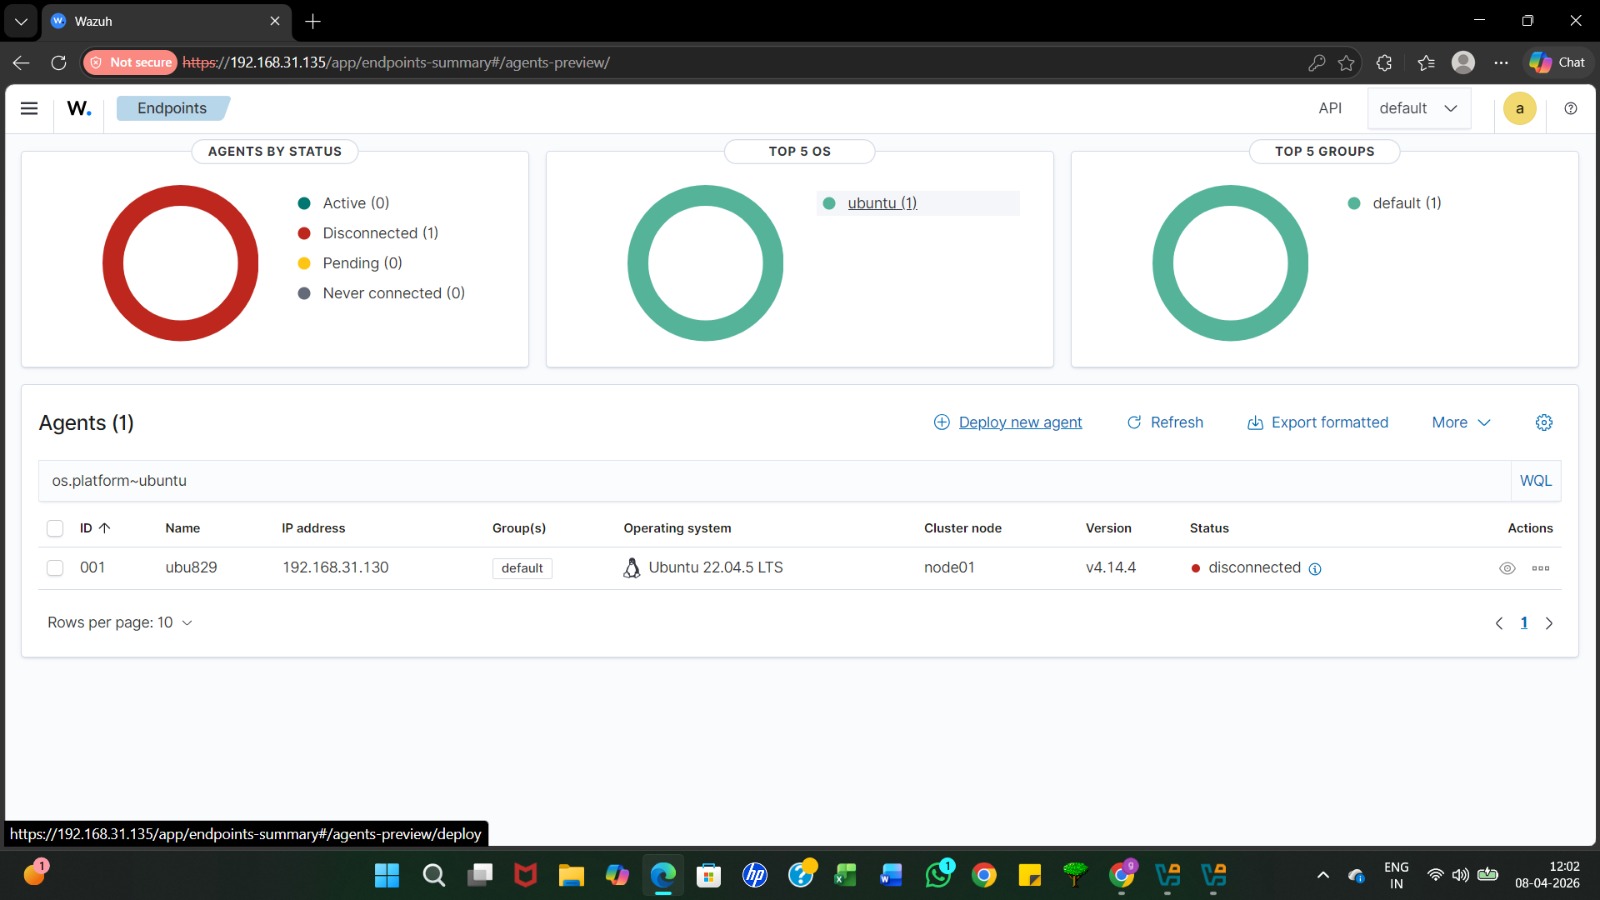
Task: Select page 1 in pagination
Action: (x=1524, y=623)
